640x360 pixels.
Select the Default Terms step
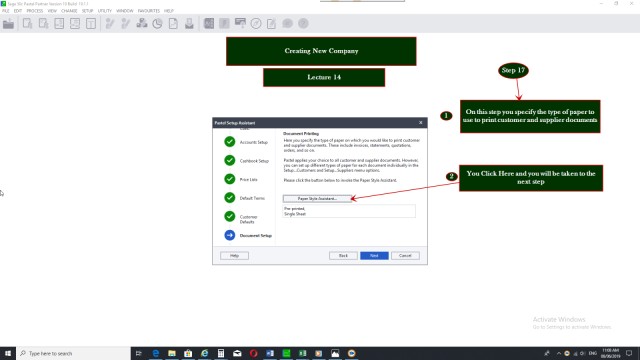click(x=252, y=198)
